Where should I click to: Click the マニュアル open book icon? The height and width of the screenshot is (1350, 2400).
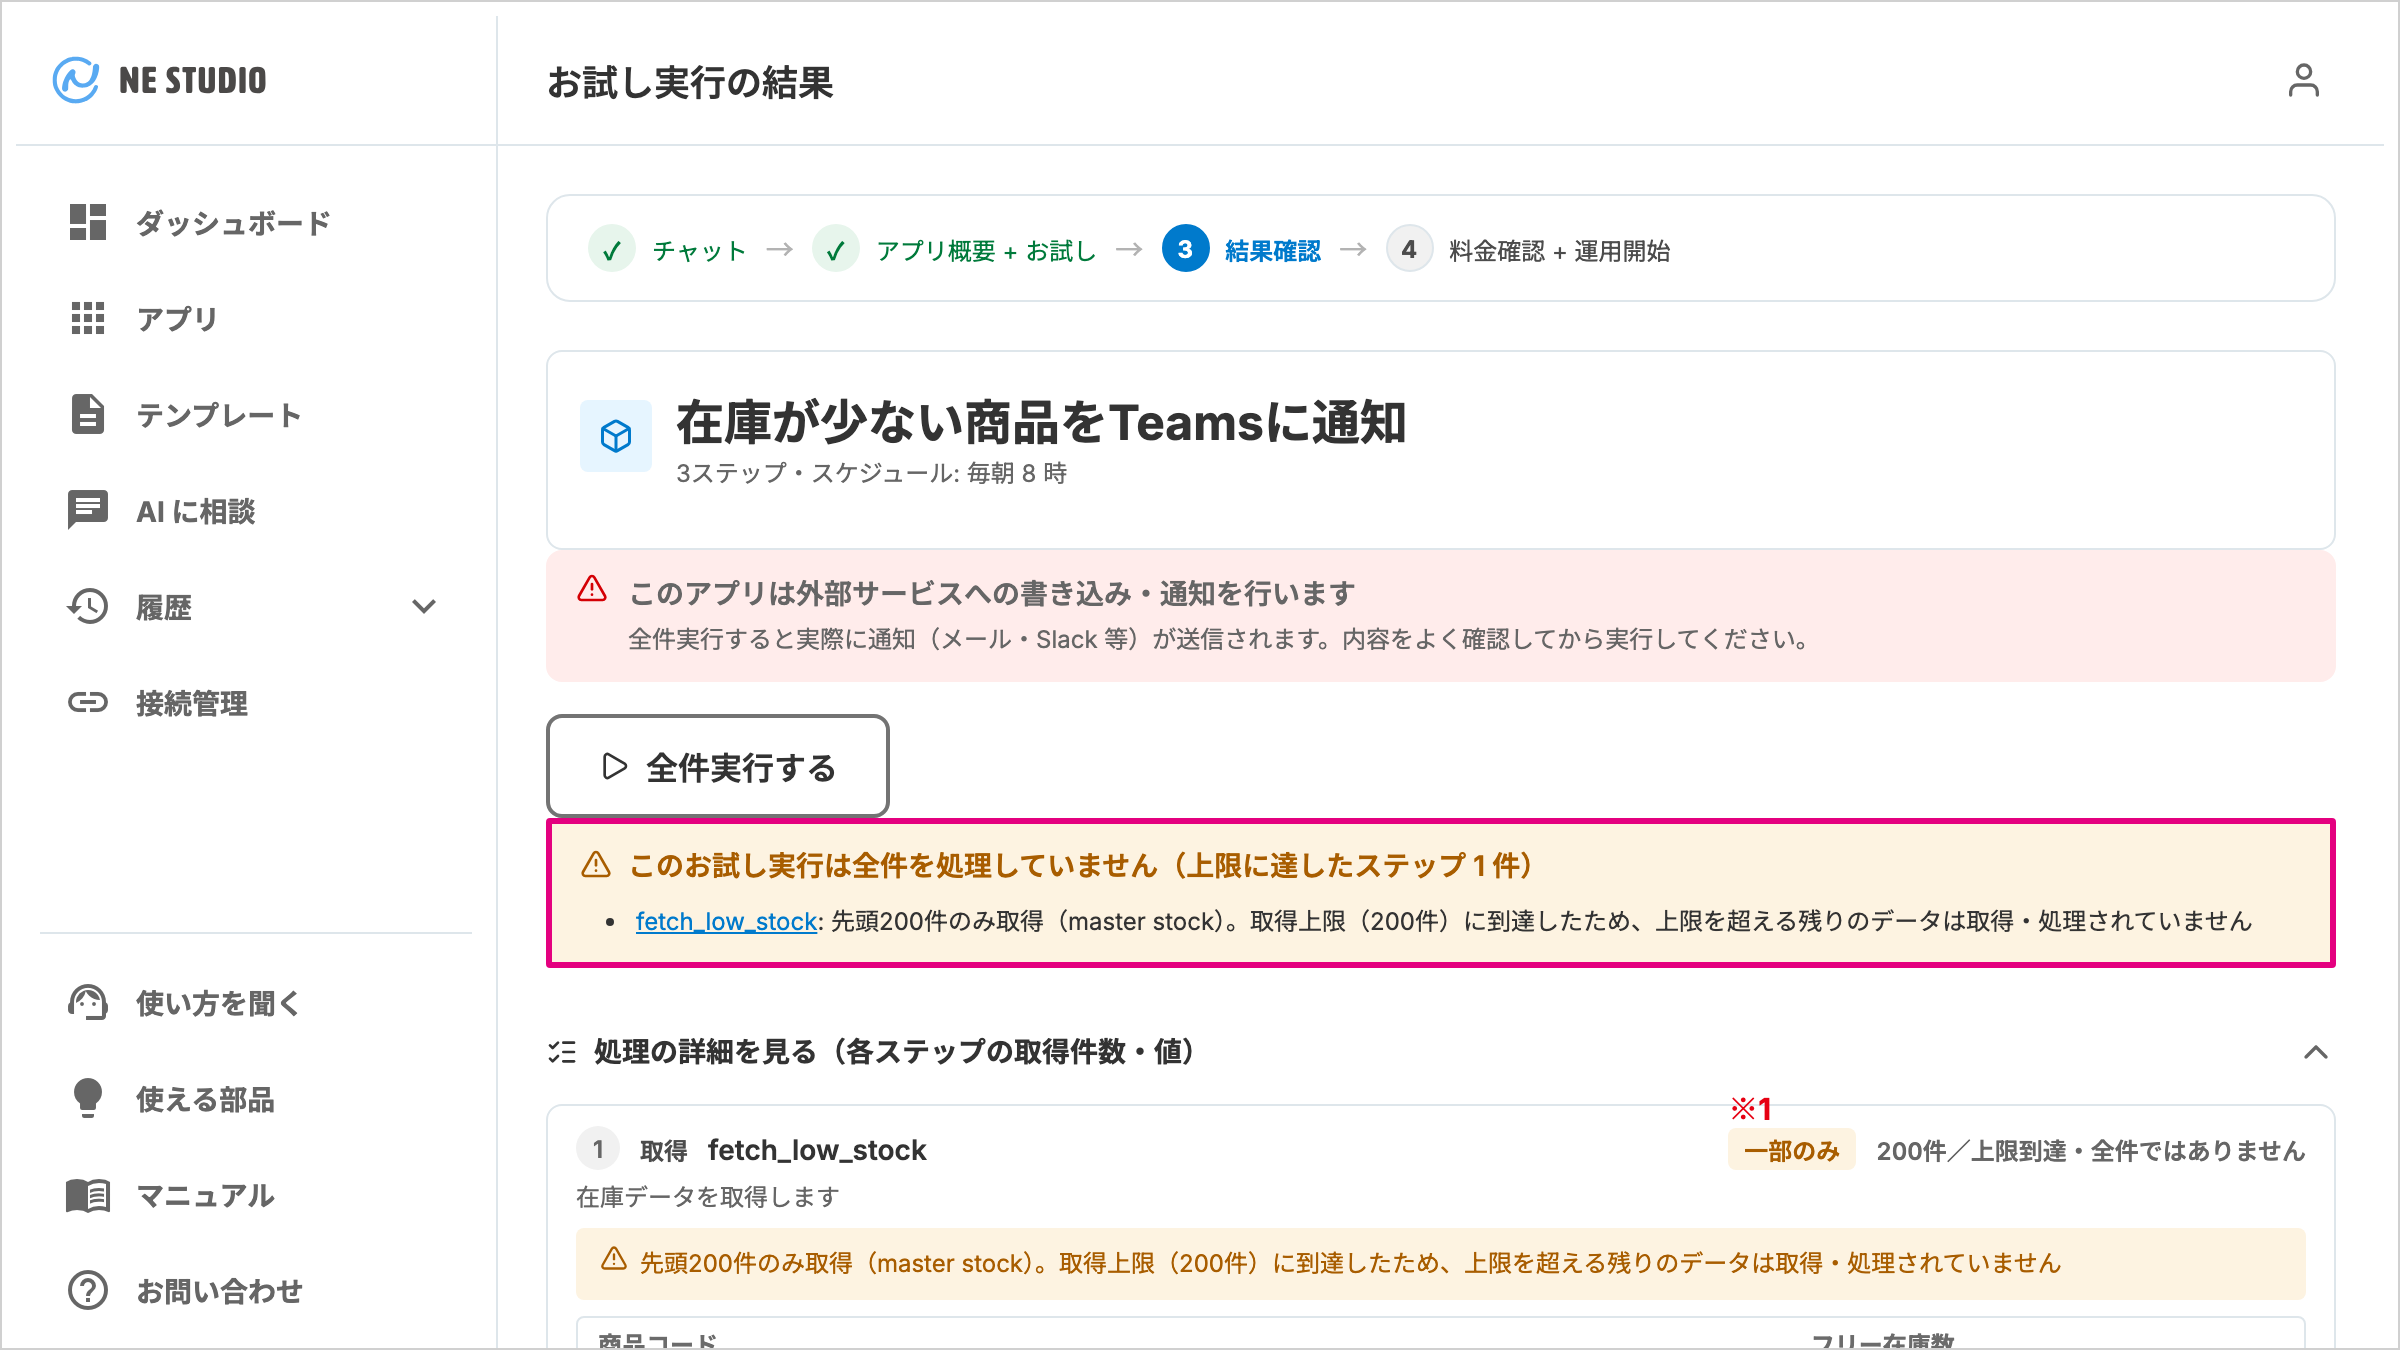pos(88,1195)
